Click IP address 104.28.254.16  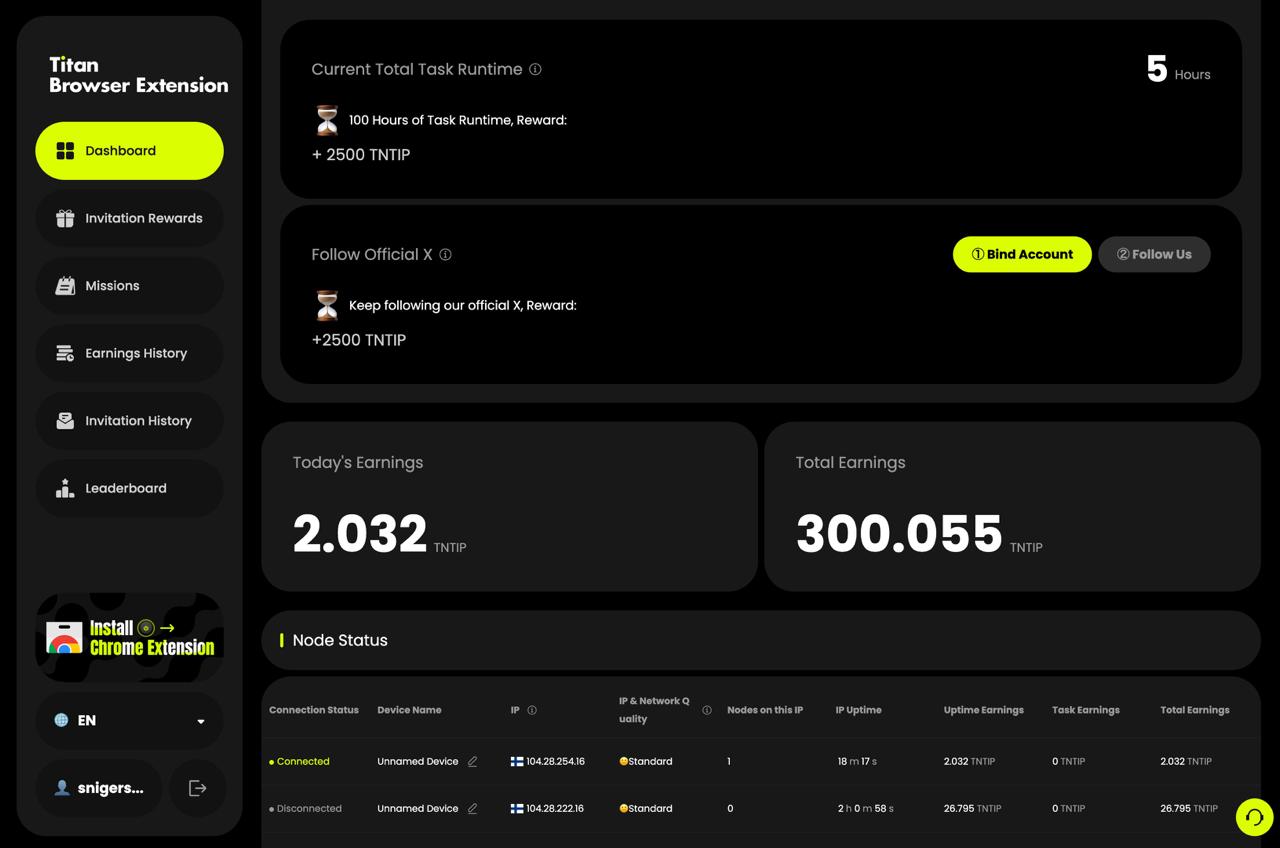pos(555,762)
